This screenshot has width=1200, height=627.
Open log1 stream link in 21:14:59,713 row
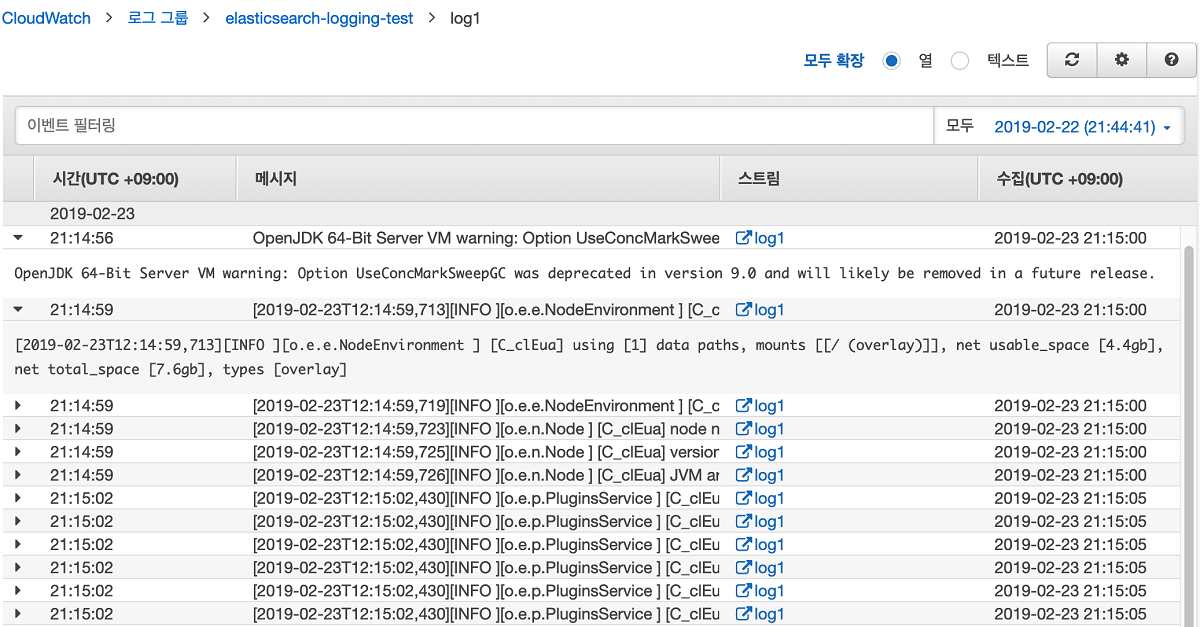[x=760, y=310]
